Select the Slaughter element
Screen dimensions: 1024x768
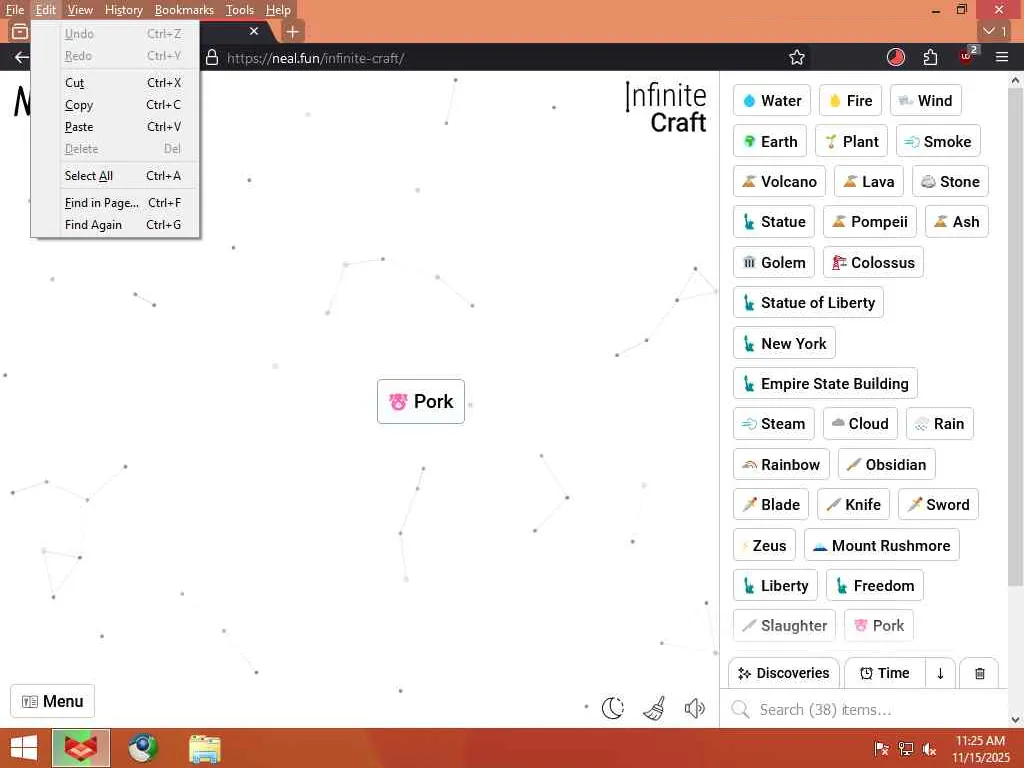point(784,626)
